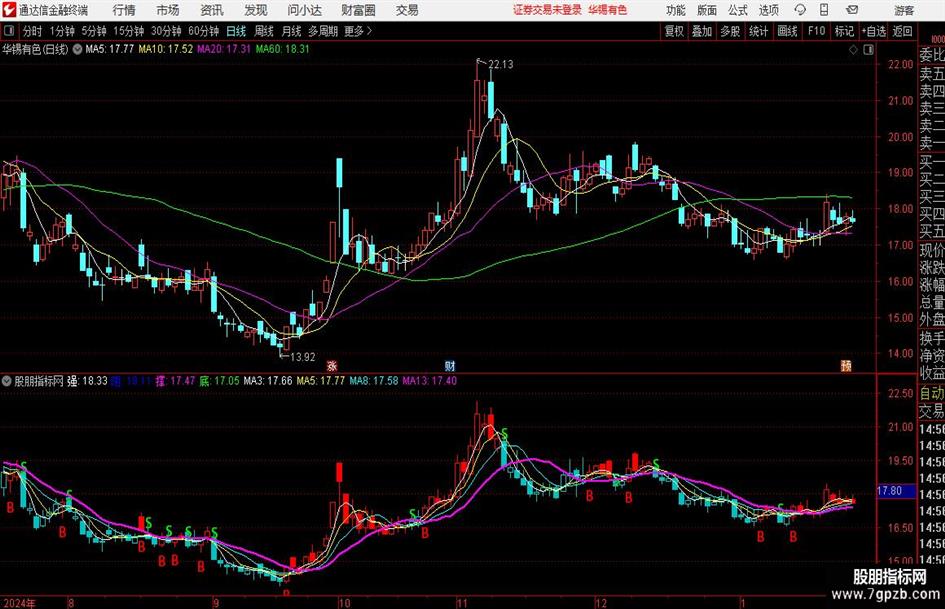Click the MA13: 17.40 indicator value

(x=430, y=381)
